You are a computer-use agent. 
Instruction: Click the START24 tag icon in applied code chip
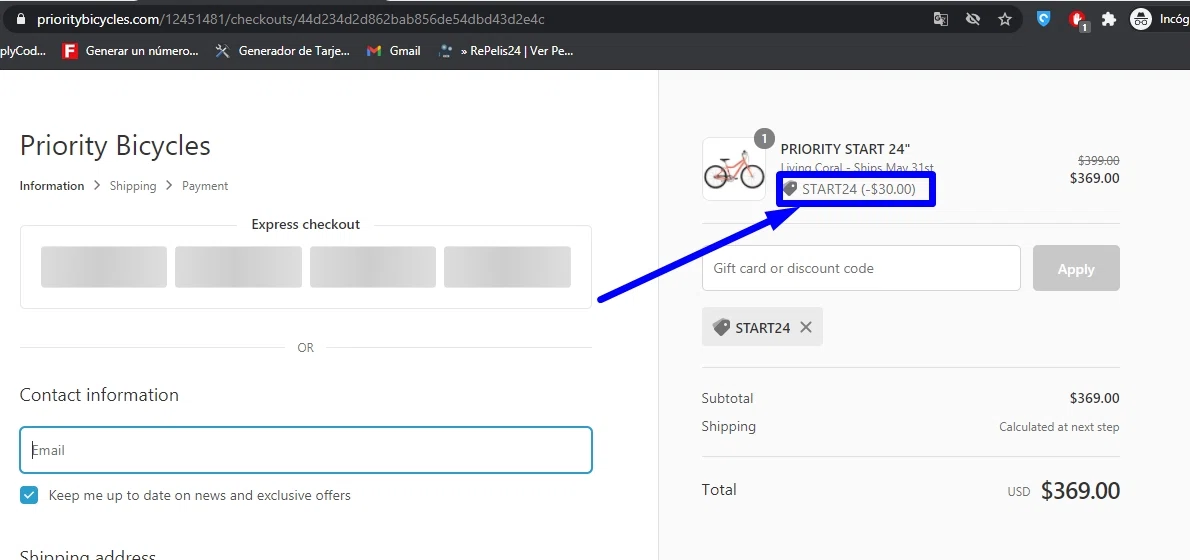click(721, 327)
